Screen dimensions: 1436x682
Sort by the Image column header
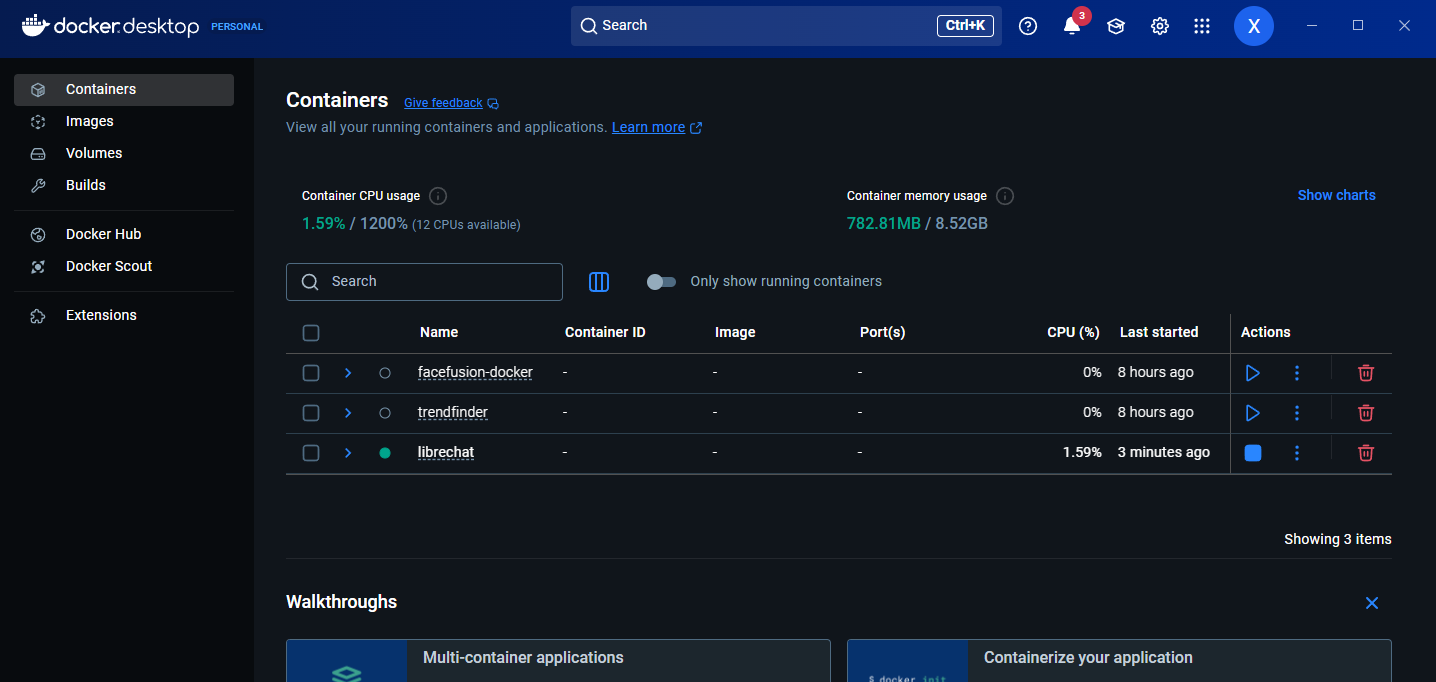pos(735,333)
